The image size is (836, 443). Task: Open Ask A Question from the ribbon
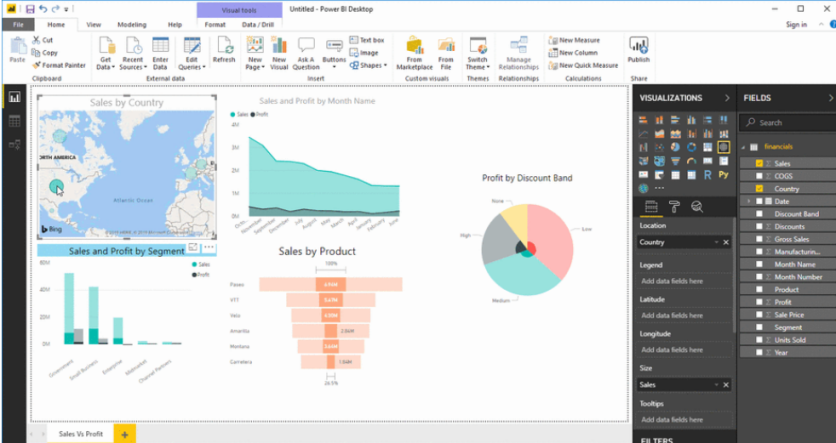[x=306, y=53]
